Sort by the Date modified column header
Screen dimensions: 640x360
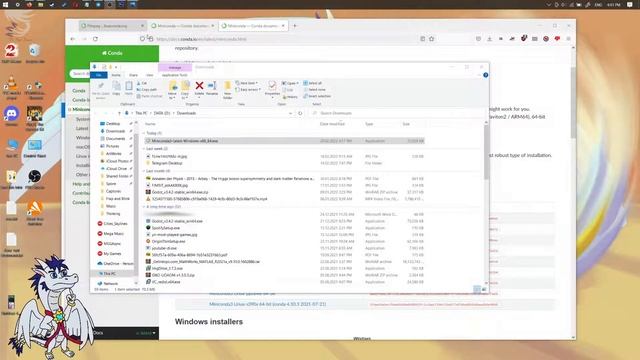pyautogui.click(x=332, y=124)
